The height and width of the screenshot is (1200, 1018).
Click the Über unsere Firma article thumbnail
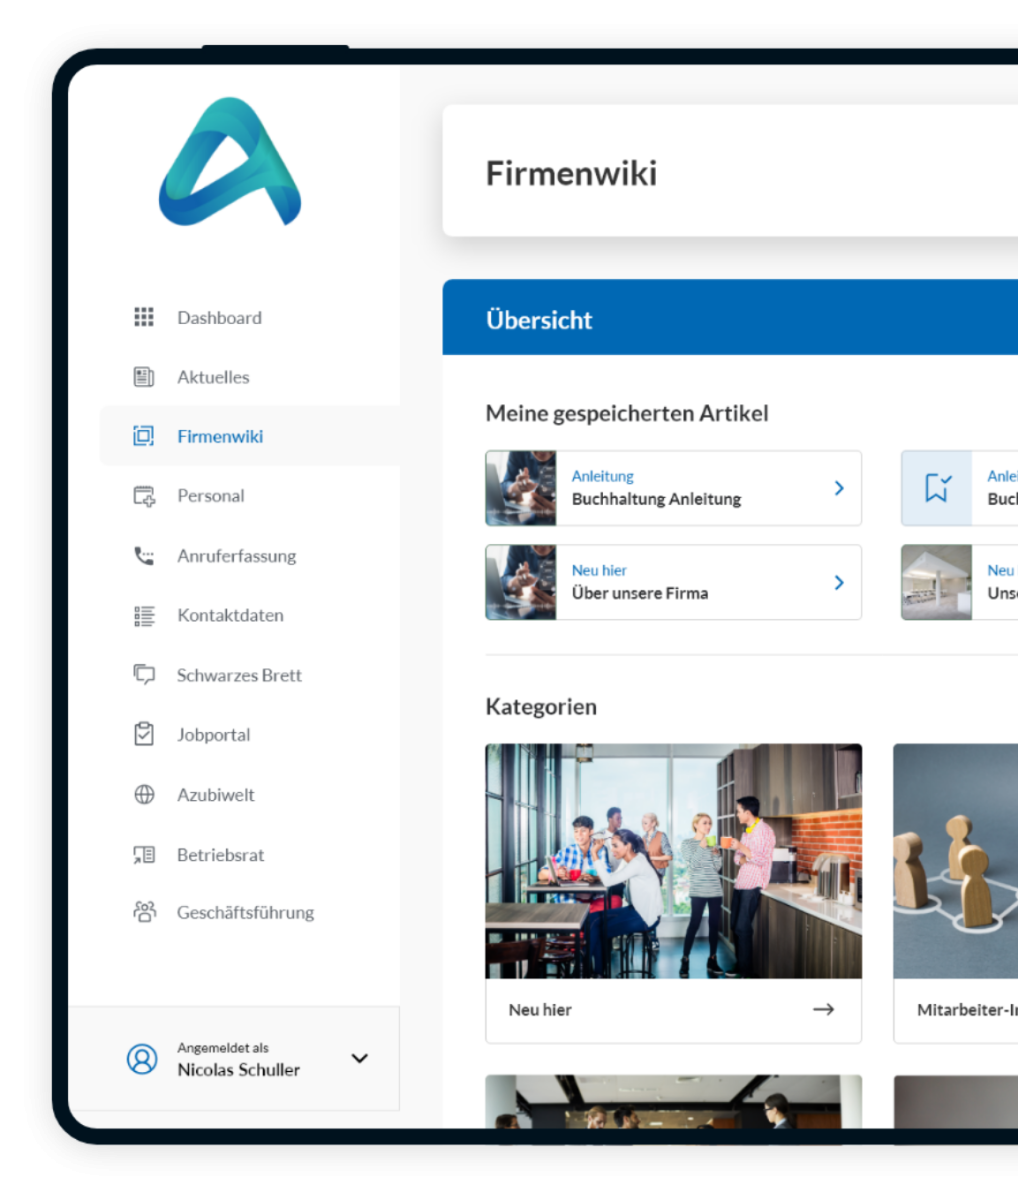(521, 582)
